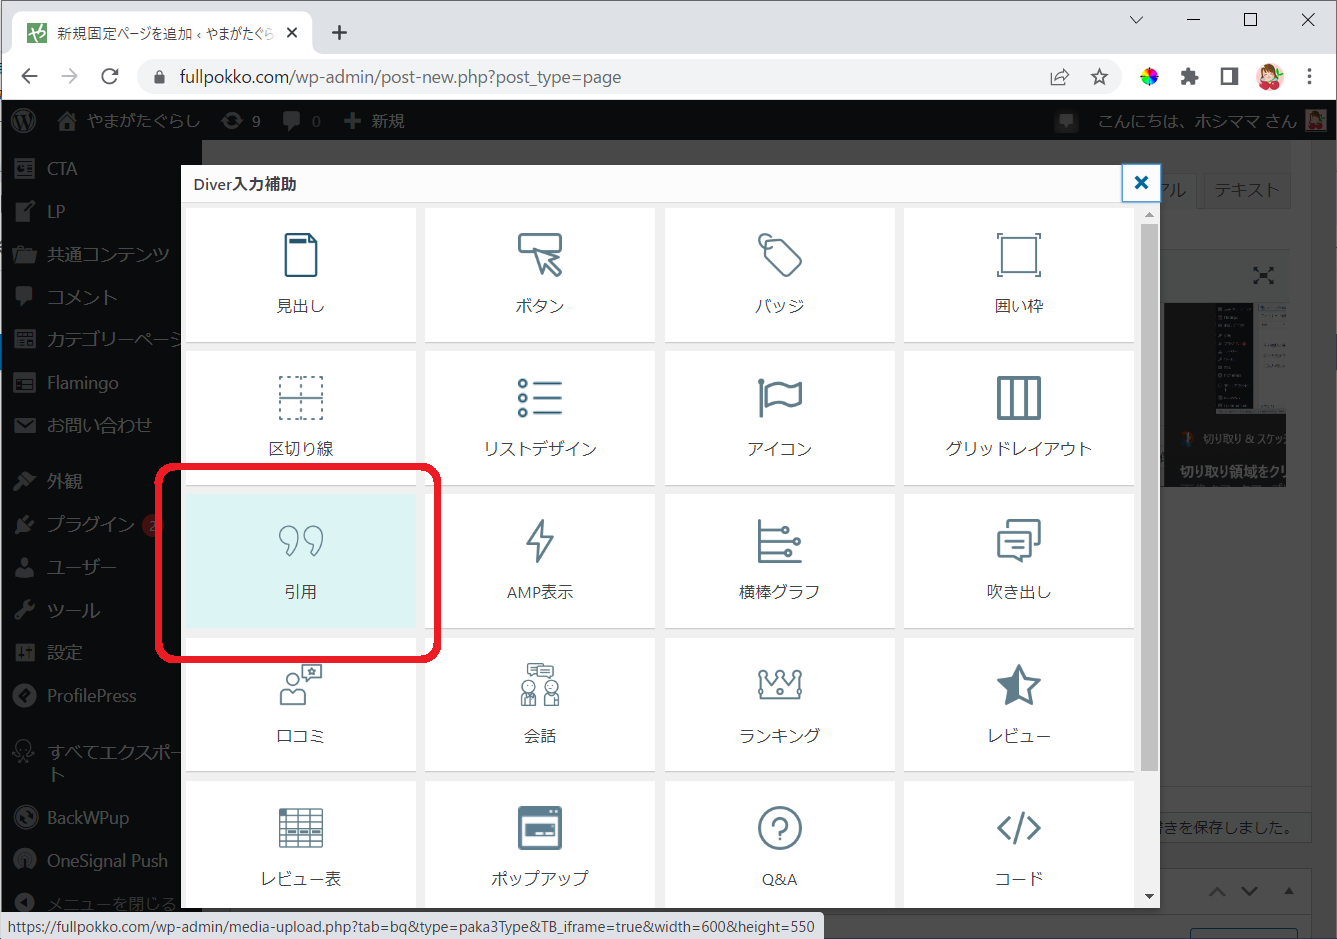Click the アイコン flag icon
The height and width of the screenshot is (939, 1337).
pyautogui.click(x=779, y=399)
